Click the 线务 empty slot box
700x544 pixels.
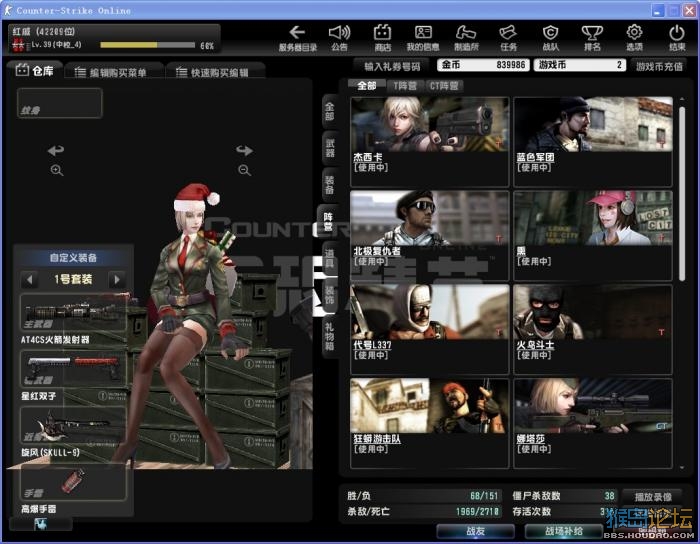tap(60, 103)
